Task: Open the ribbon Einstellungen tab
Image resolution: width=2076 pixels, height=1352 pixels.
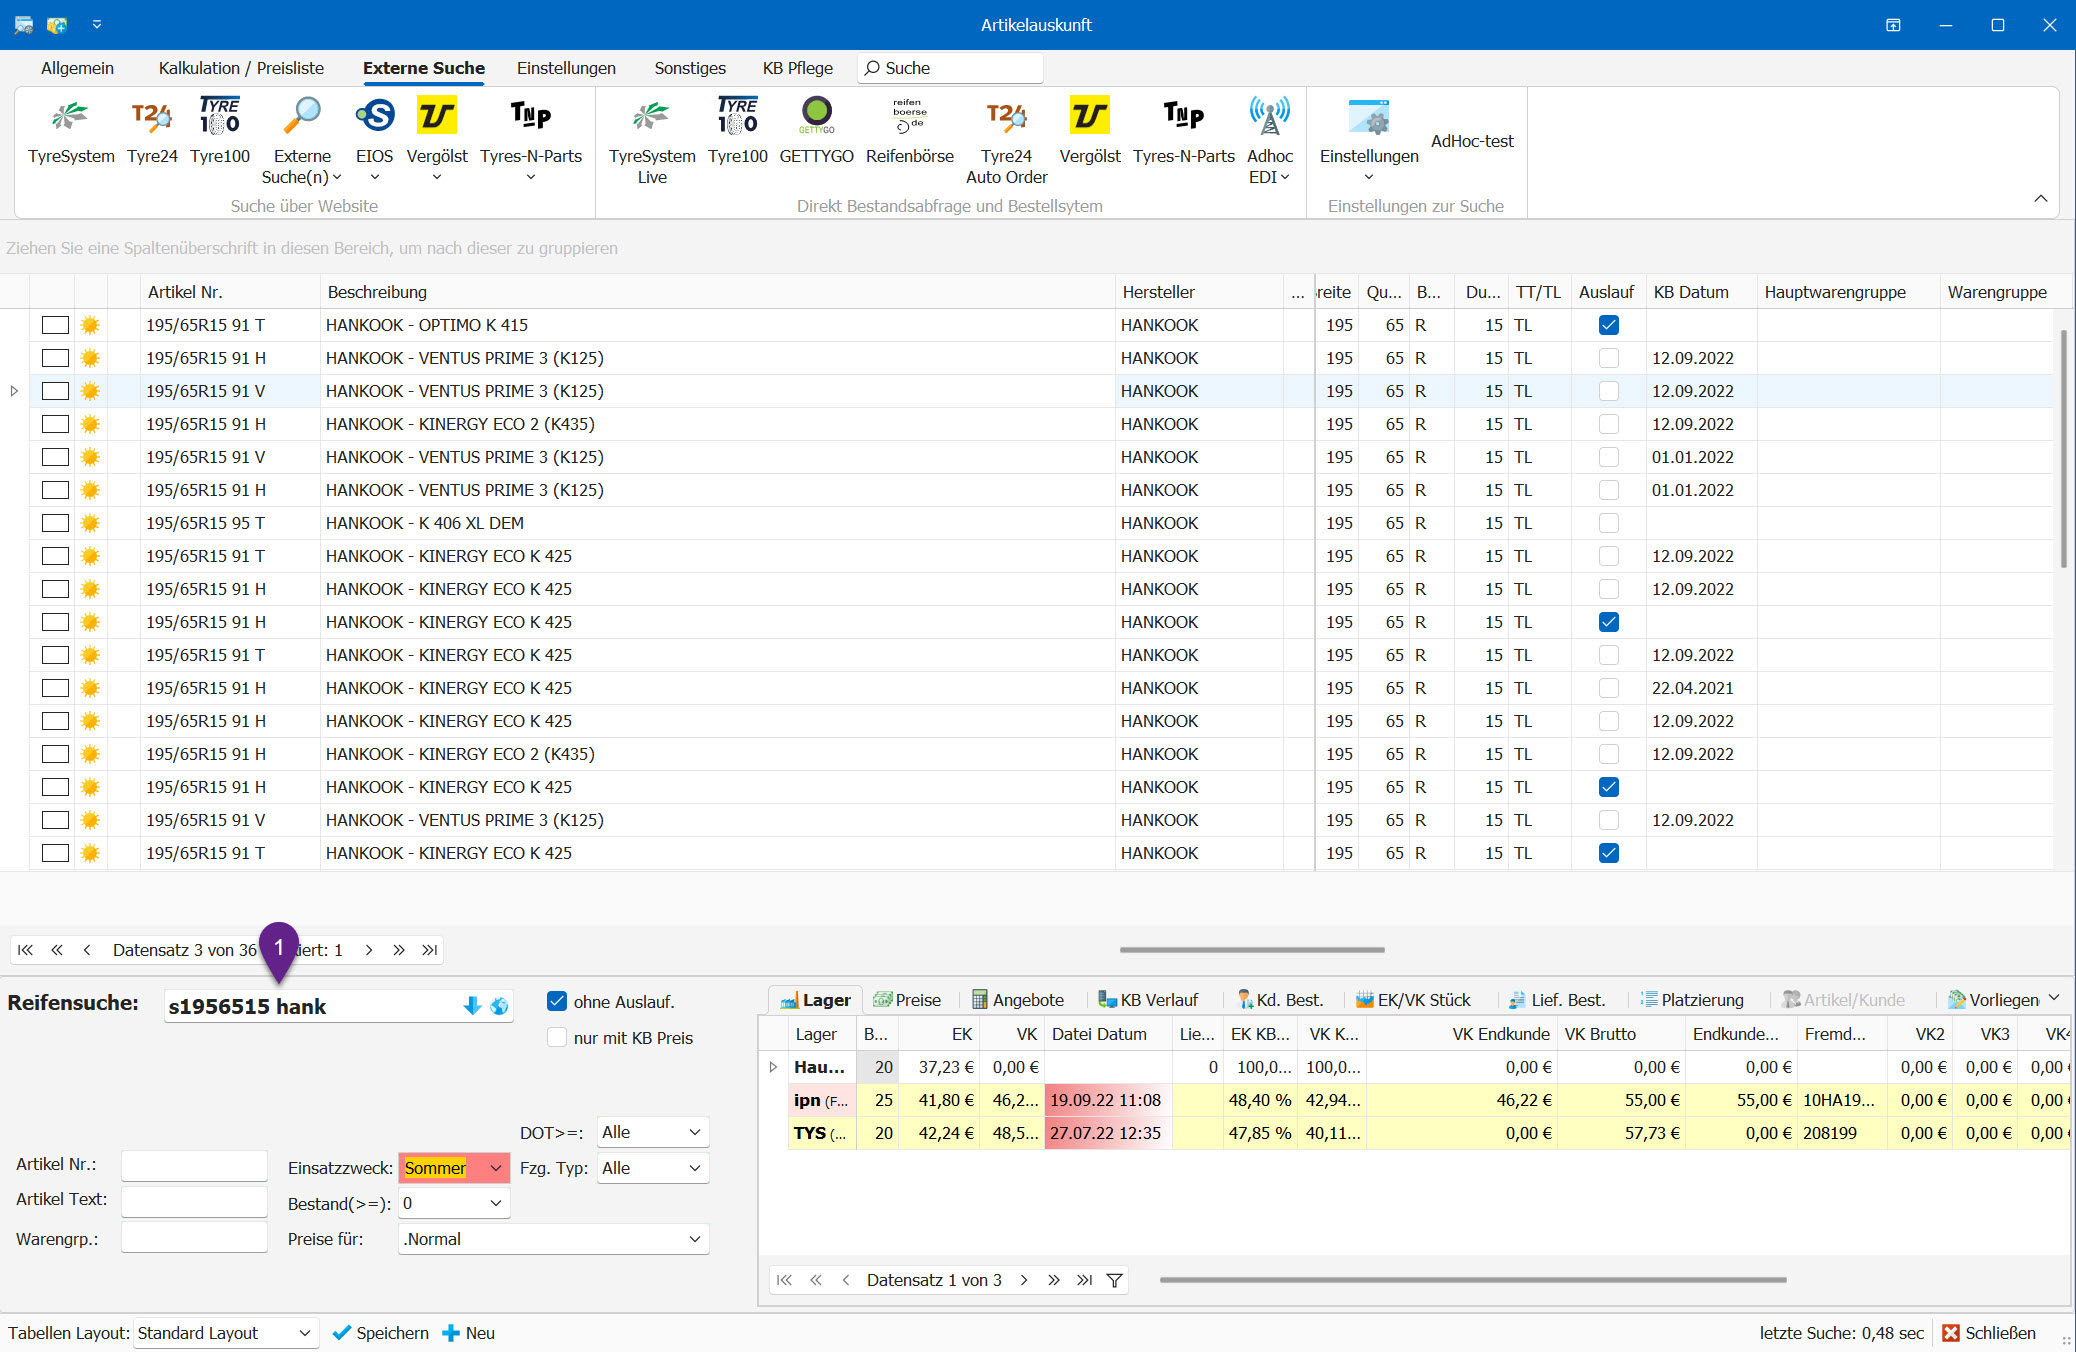Action: [566, 68]
